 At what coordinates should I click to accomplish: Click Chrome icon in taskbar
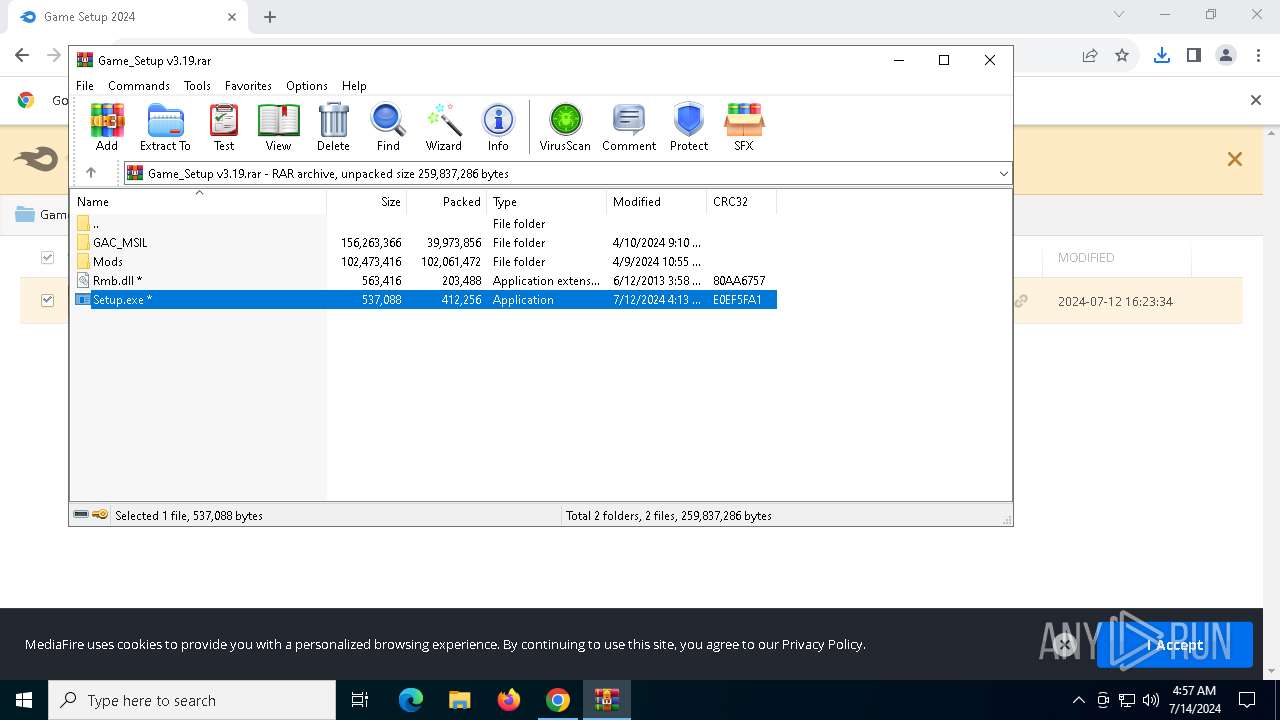click(x=558, y=700)
